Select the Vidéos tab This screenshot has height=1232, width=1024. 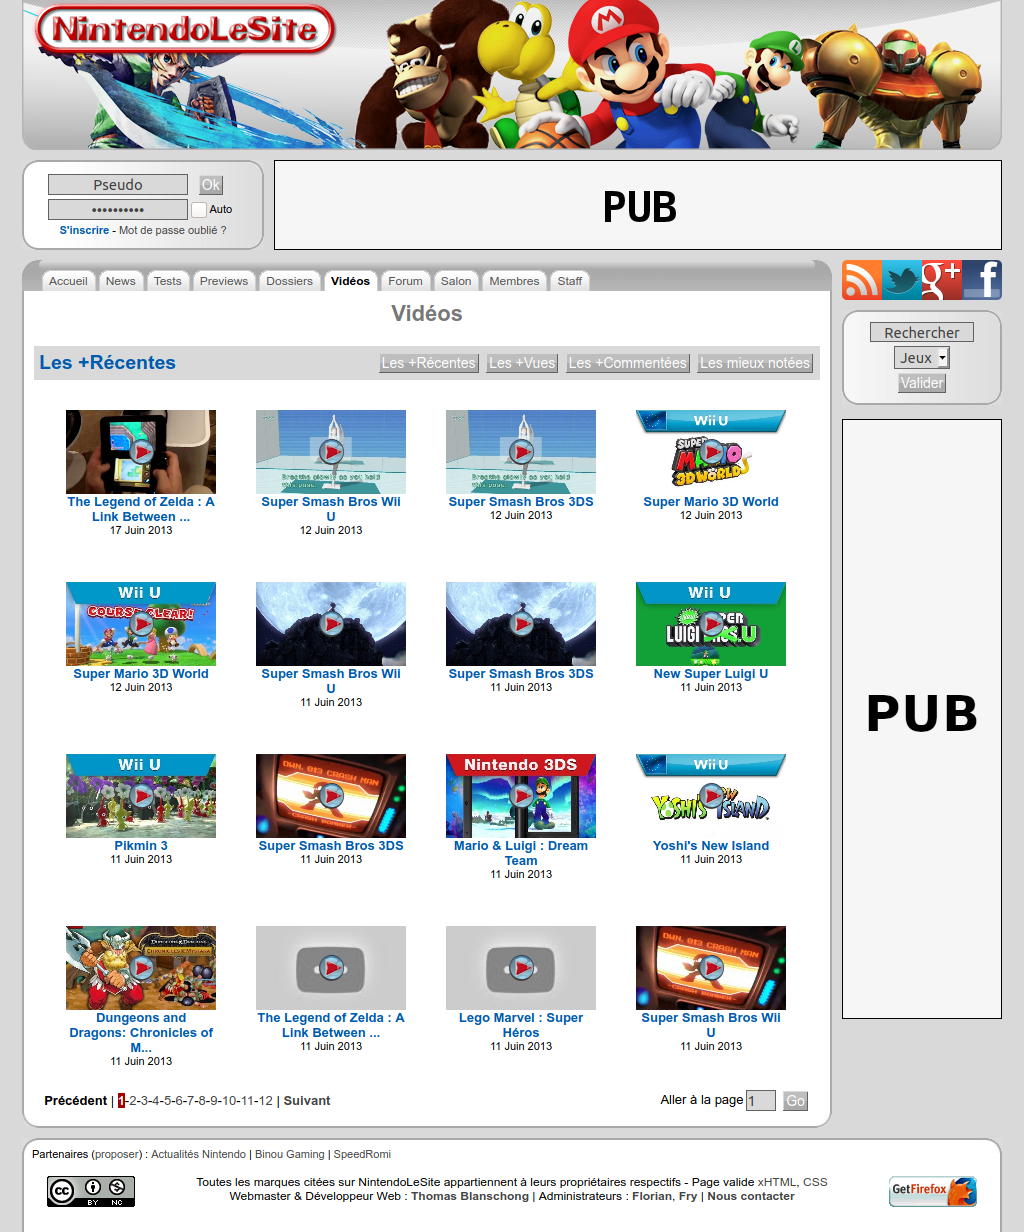point(350,281)
